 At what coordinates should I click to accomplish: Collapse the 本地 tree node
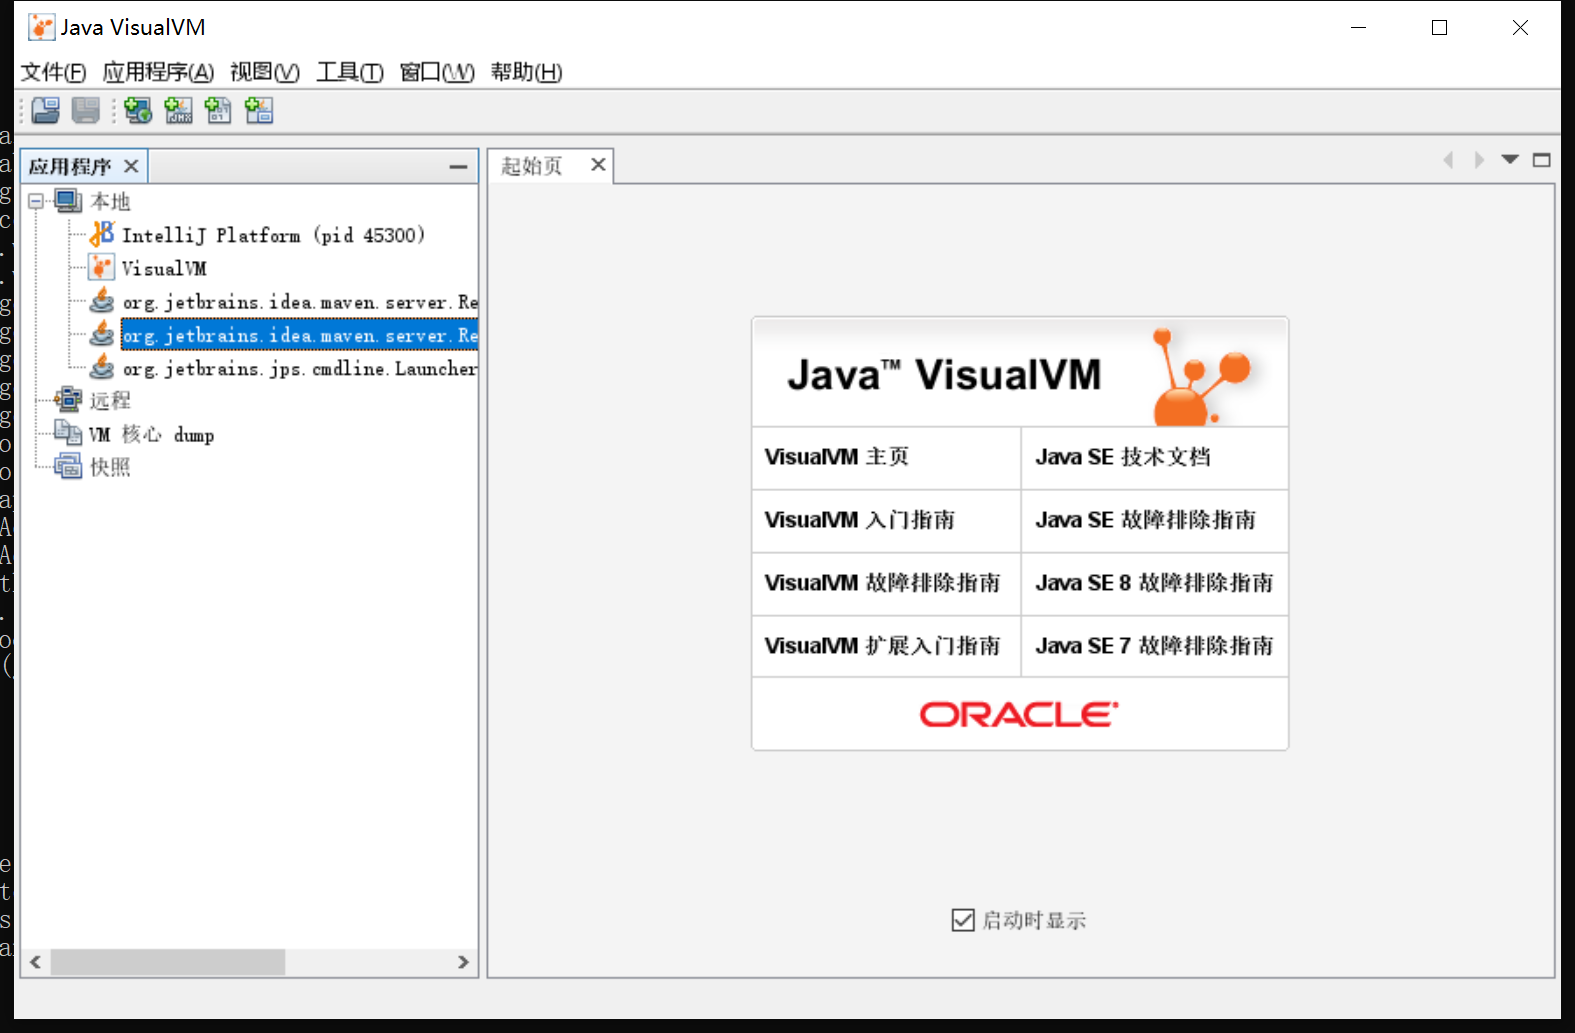pos(36,201)
